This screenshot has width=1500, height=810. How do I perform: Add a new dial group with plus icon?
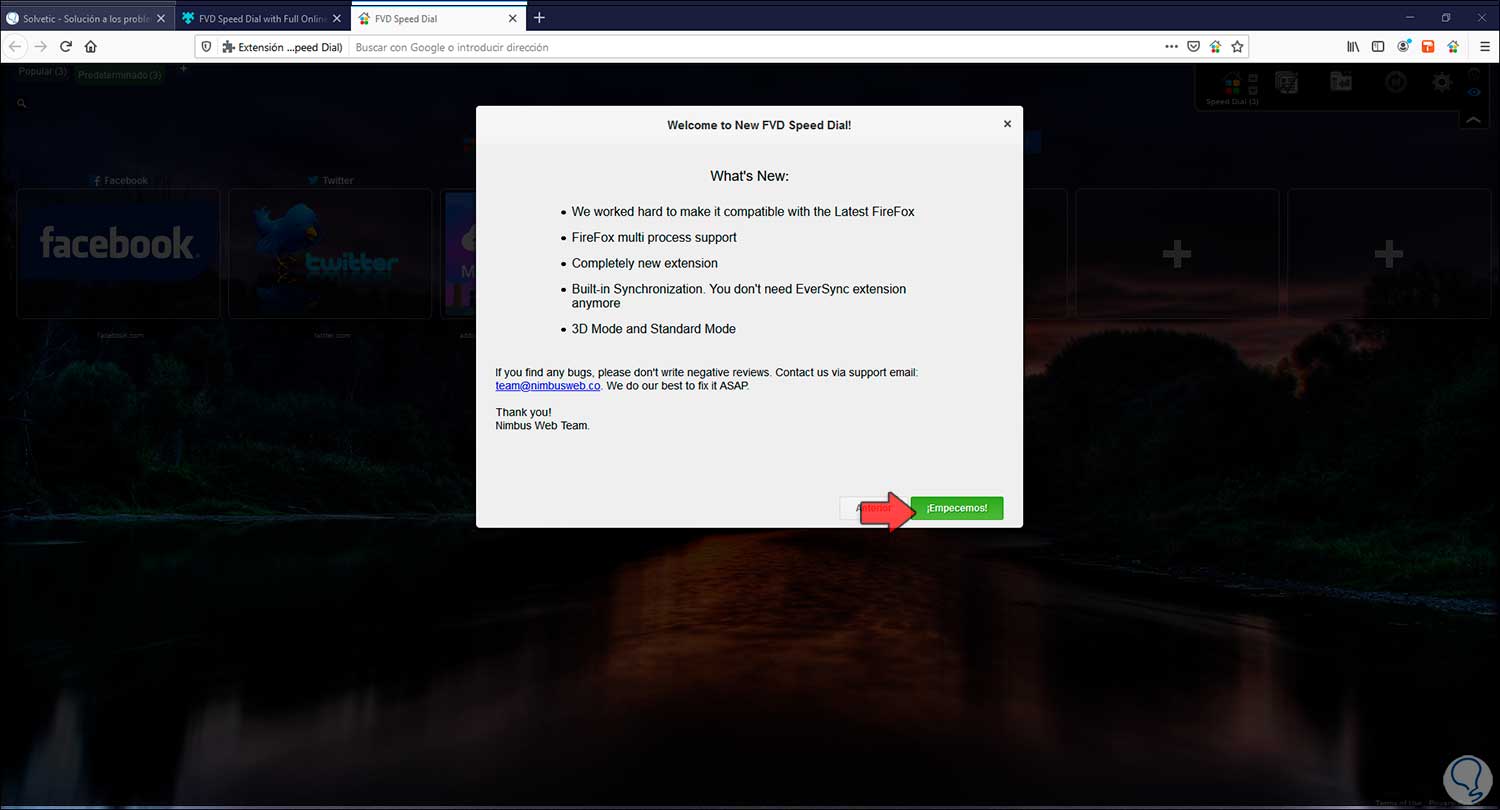(x=183, y=70)
